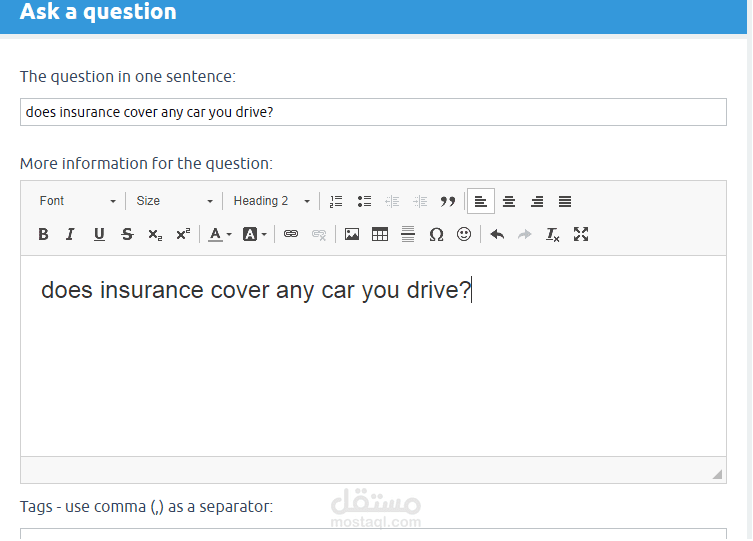753x541 pixels.
Task: Center align the text
Action: [509, 201]
